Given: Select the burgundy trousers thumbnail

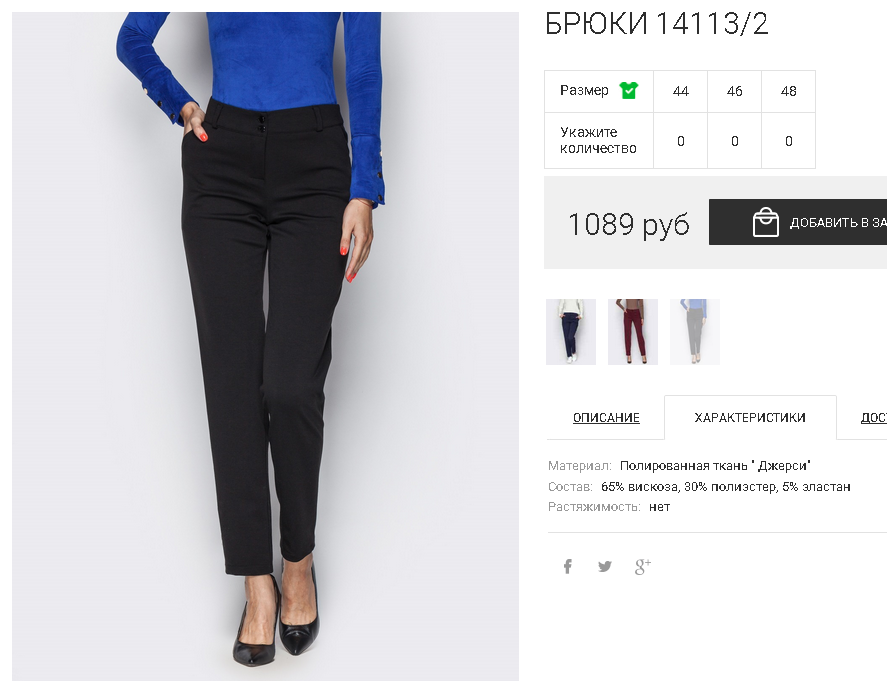Looking at the screenshot, I should point(633,332).
